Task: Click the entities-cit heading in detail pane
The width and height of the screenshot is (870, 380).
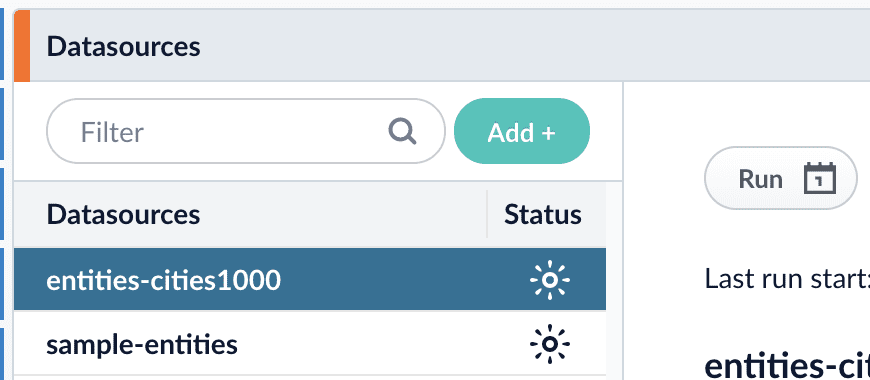Action: (x=787, y=366)
